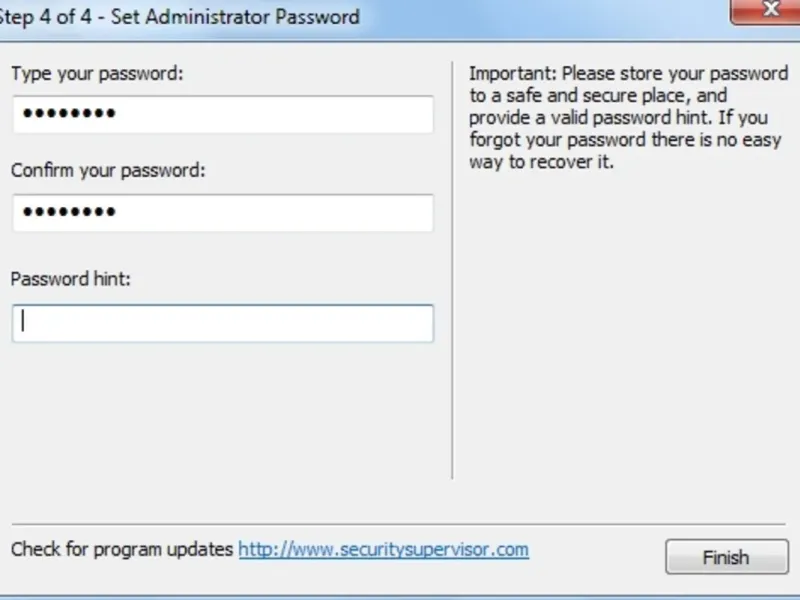Close the Set Administrator Password dialog

(x=767, y=11)
